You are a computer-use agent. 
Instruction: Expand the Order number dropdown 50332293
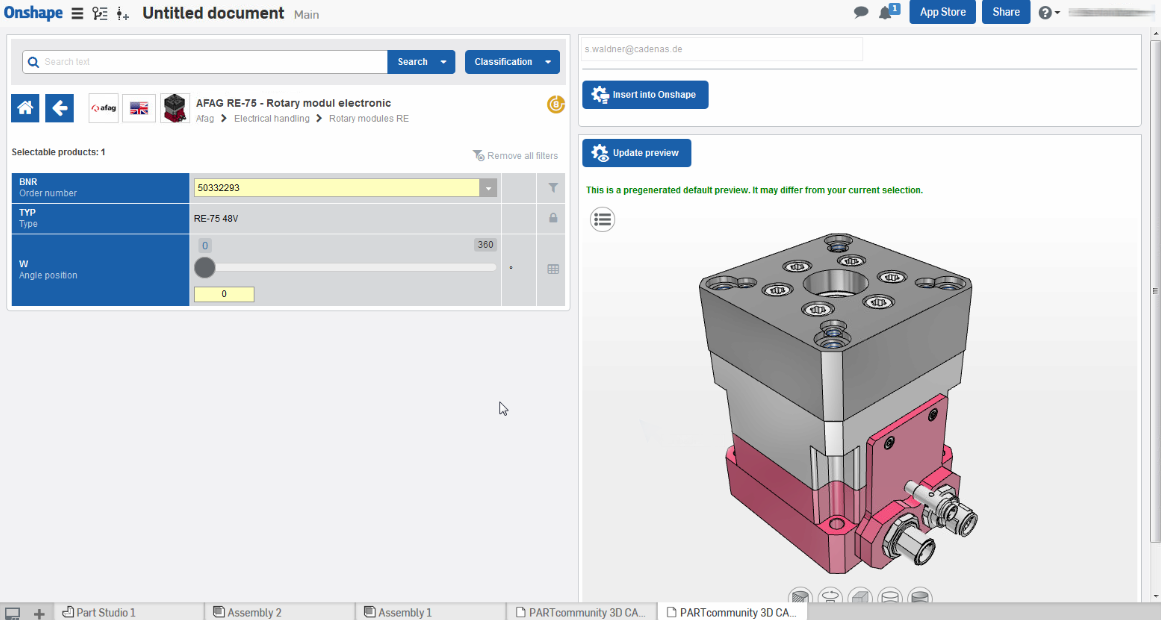click(488, 188)
